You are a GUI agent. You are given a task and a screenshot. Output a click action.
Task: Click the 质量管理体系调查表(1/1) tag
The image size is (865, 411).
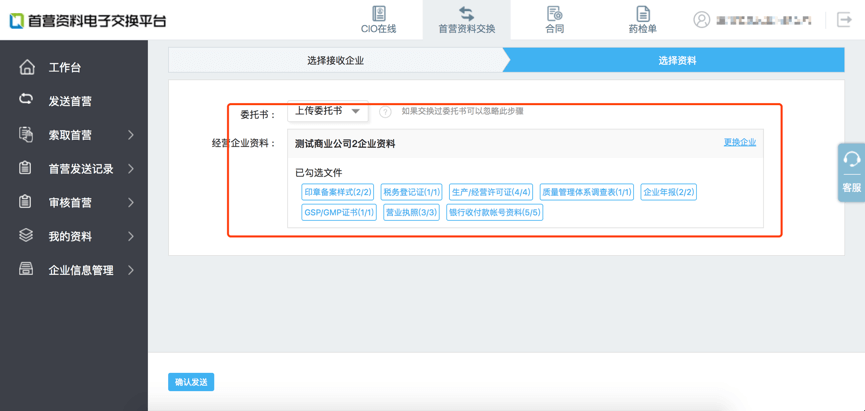point(586,193)
